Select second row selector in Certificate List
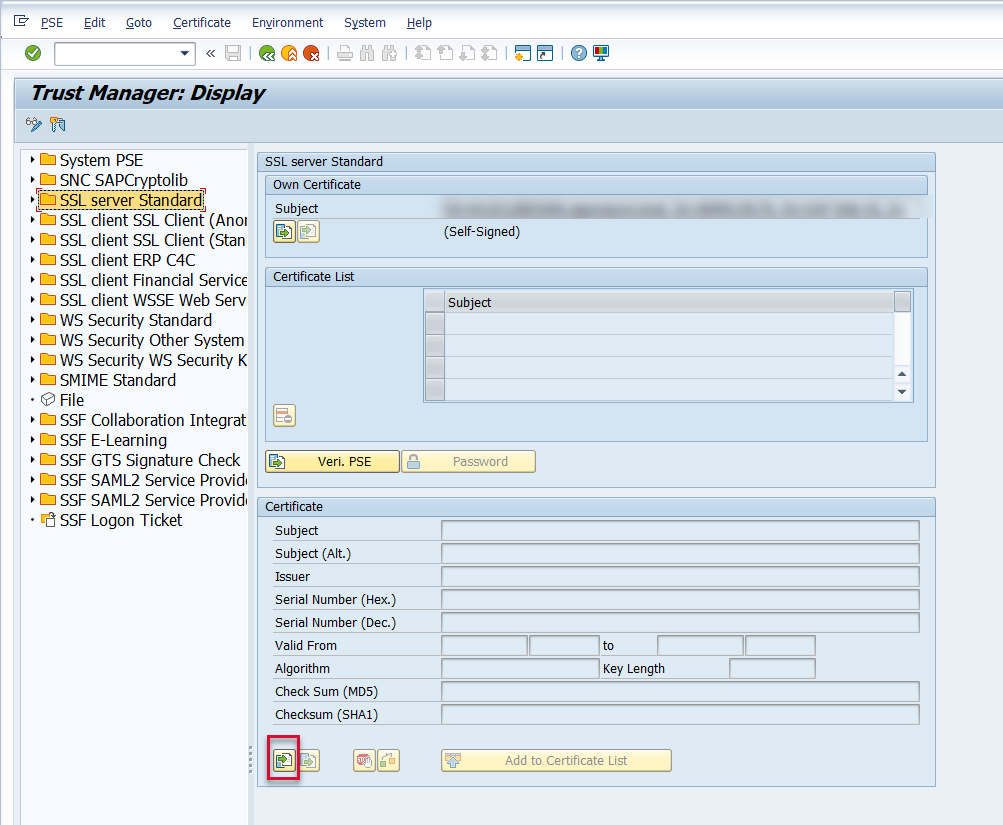This screenshot has width=1003, height=825. (x=435, y=345)
